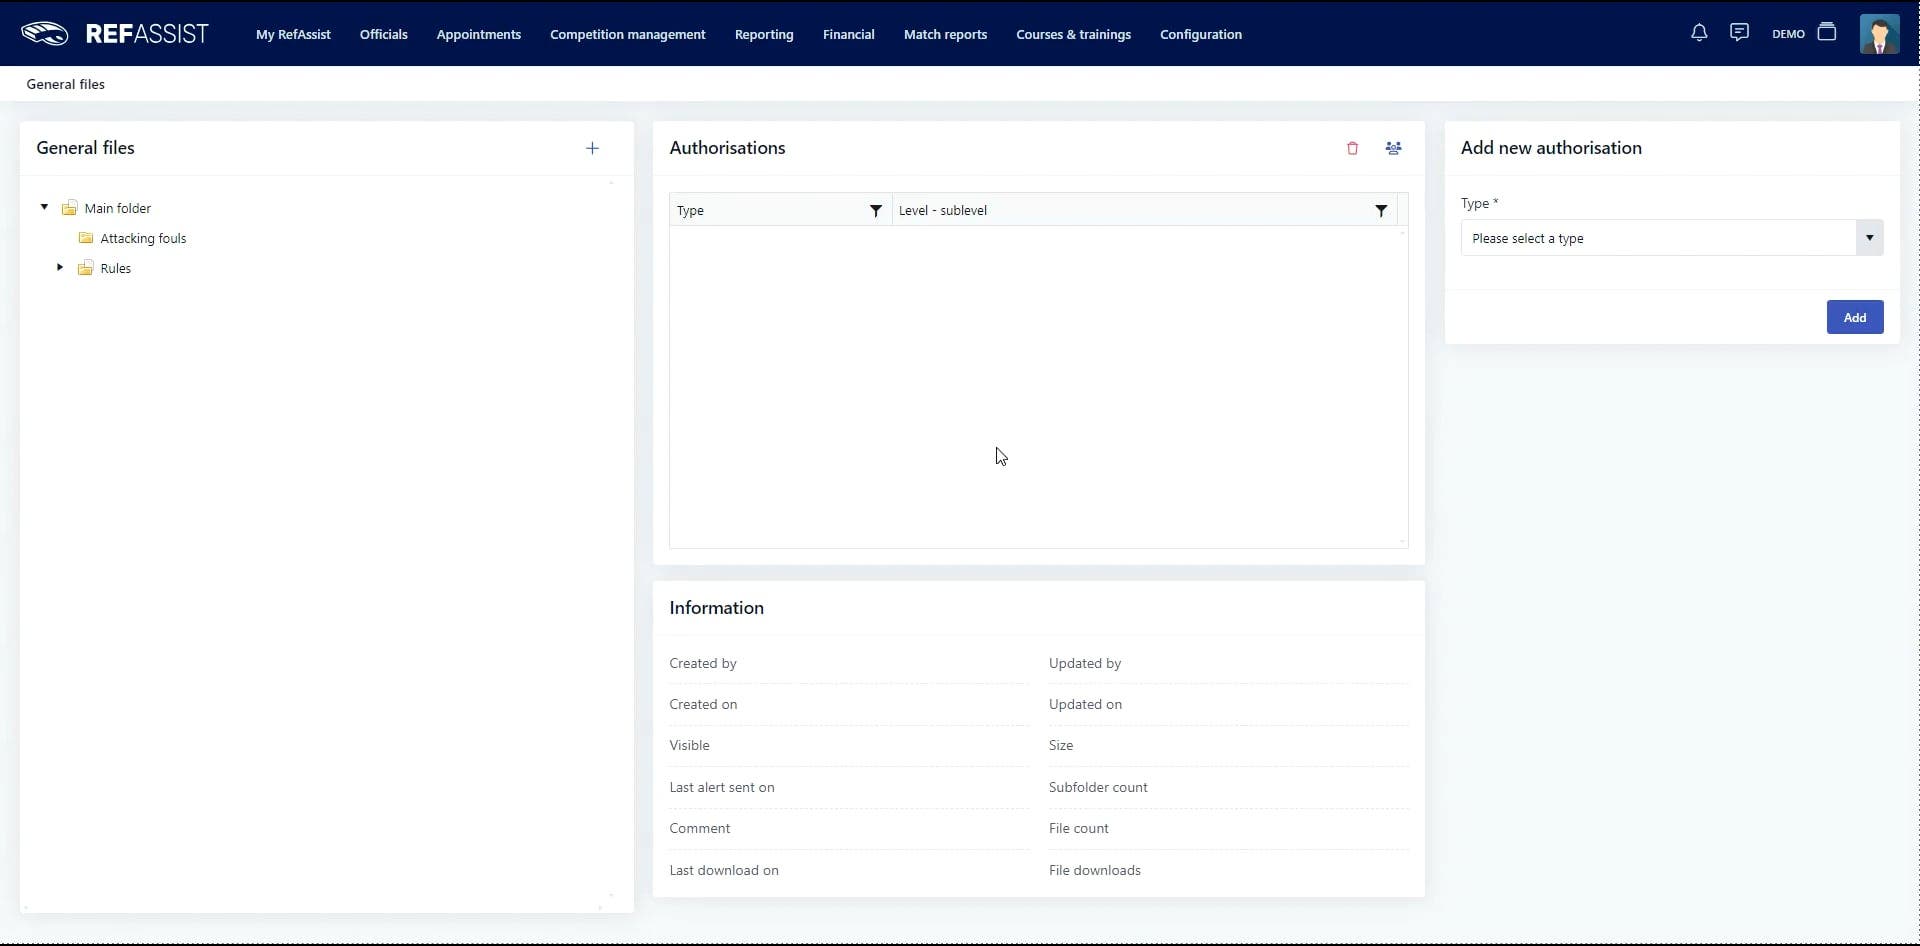Click the group users icon in Authorisations
The width and height of the screenshot is (1920, 946).
click(x=1393, y=148)
